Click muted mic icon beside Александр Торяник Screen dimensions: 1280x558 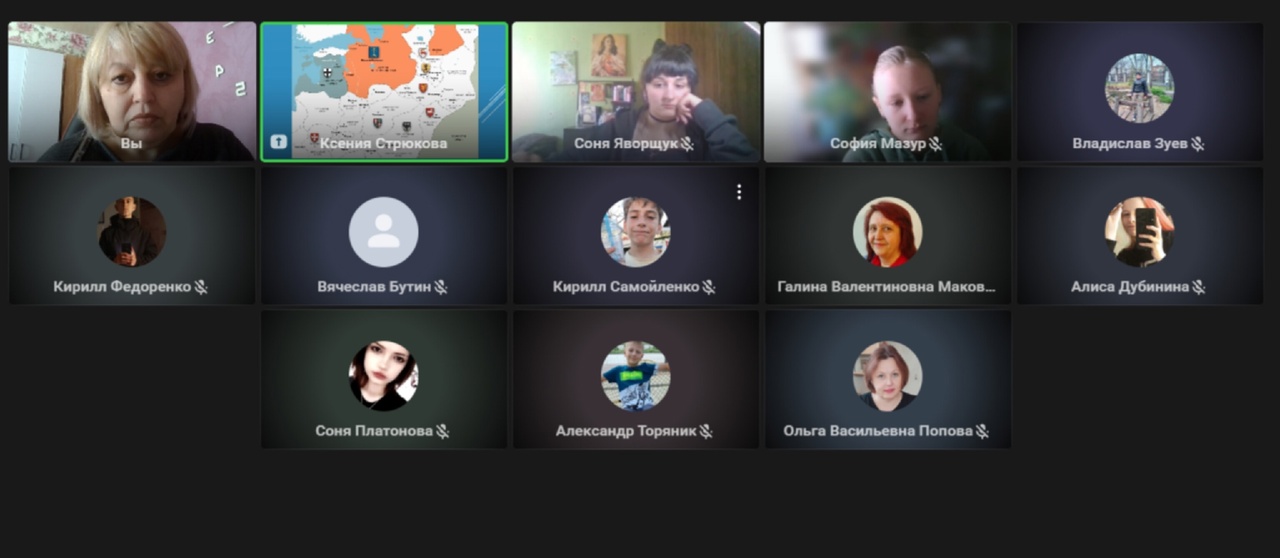pos(706,431)
